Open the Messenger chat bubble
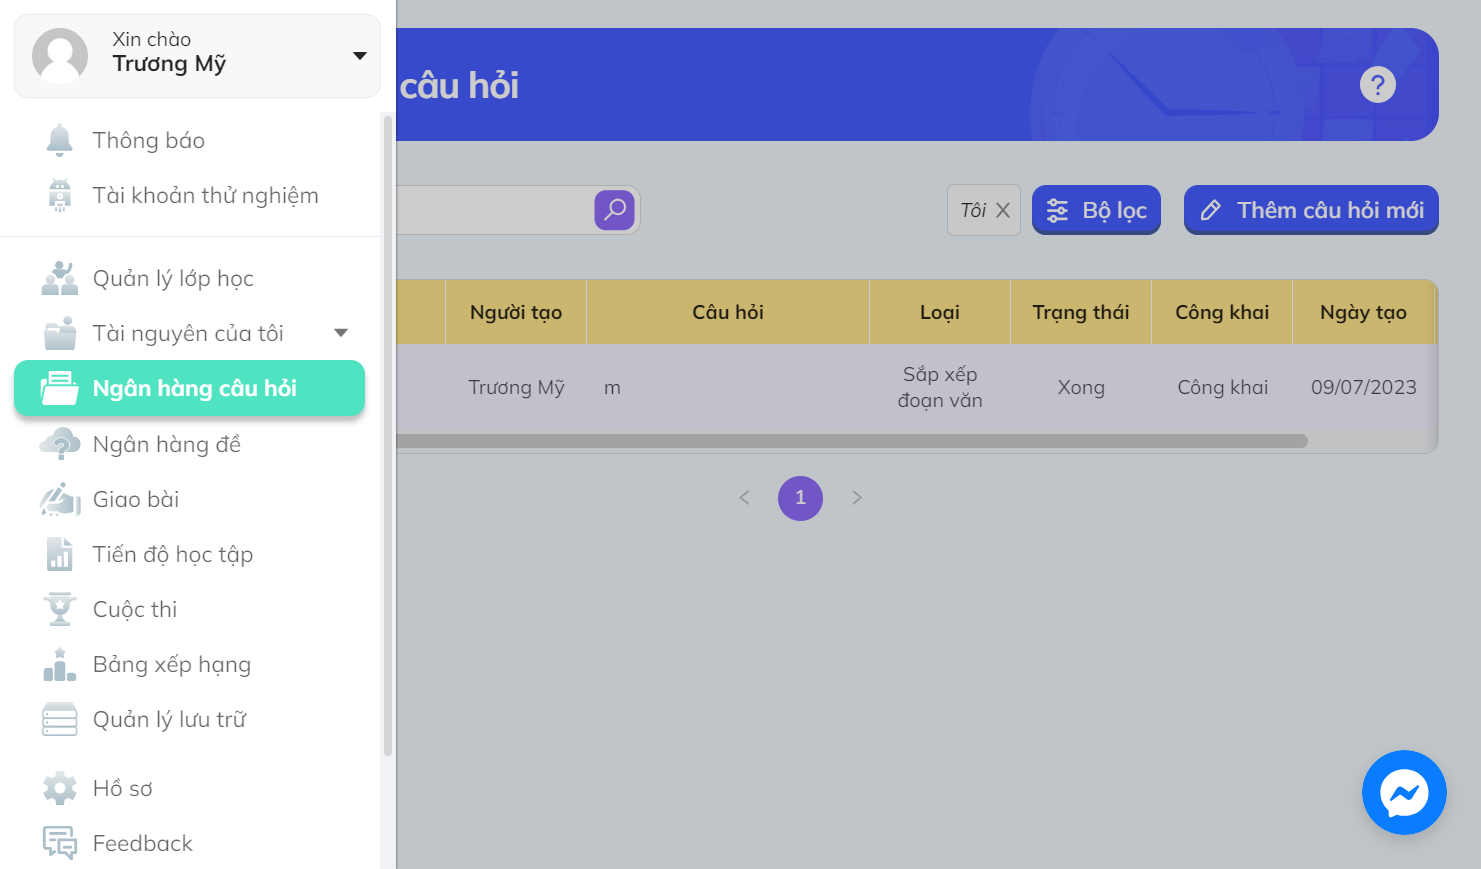Screen dimensions: 1481x869 pyautogui.click(x=1404, y=793)
